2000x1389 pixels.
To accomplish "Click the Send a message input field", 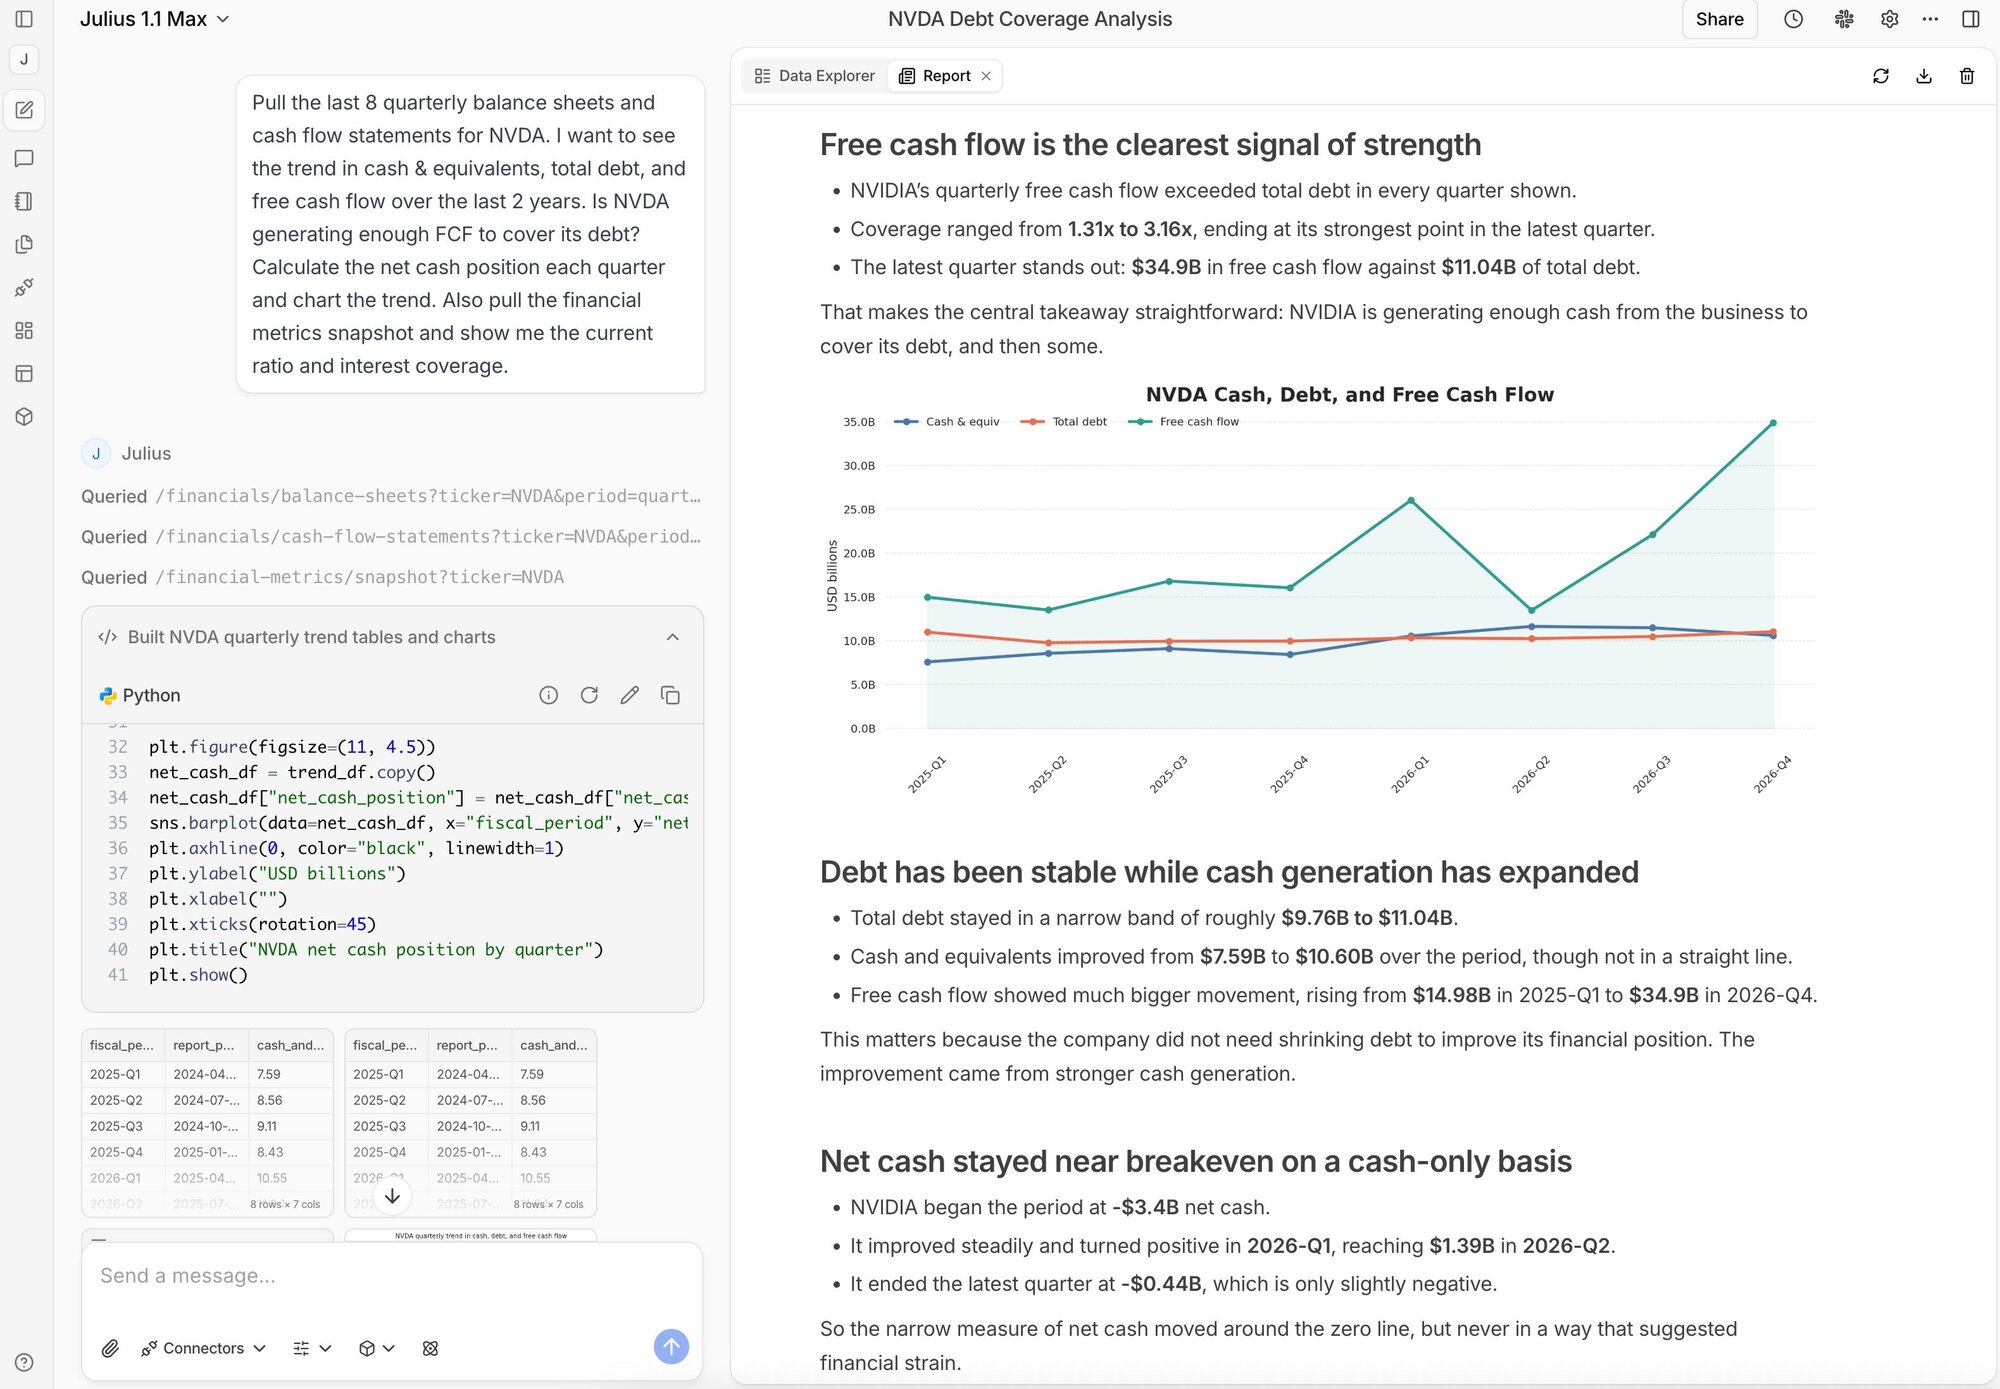I will point(390,1276).
